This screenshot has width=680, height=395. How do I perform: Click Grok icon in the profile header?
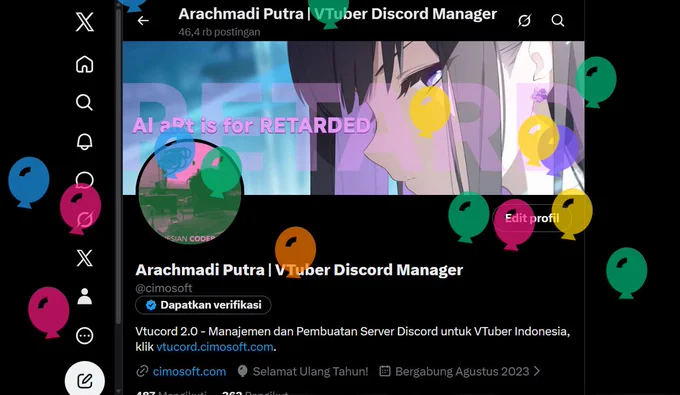tap(524, 20)
